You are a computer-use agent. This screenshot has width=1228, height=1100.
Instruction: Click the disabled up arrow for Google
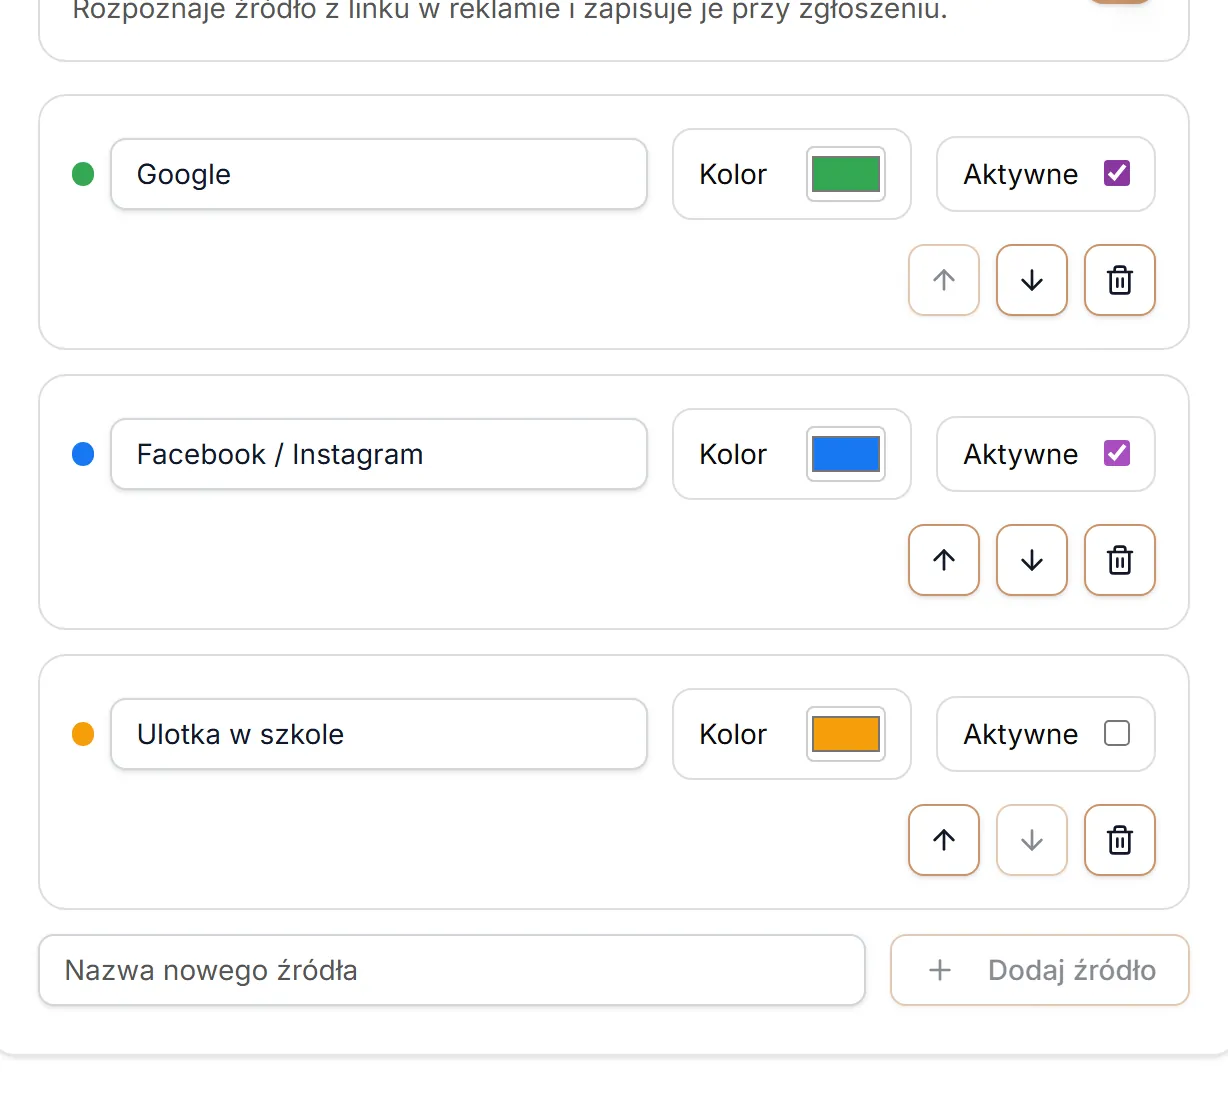coord(944,280)
